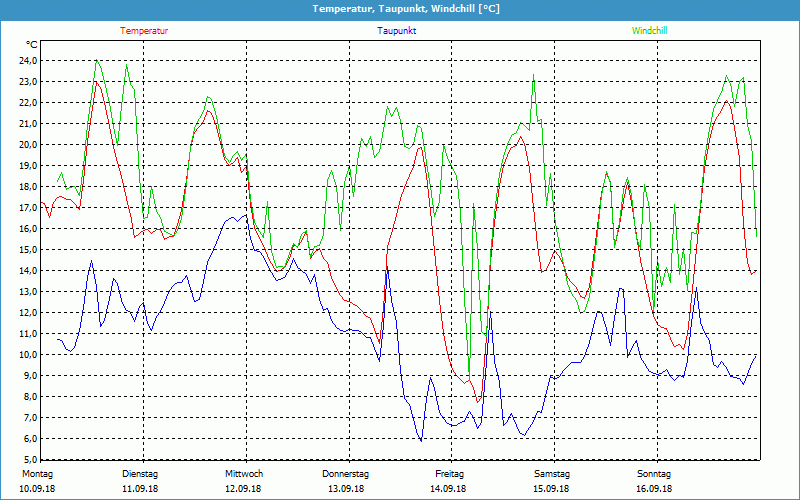Click the red Temperatur legend label
Viewport: 800px width, 500px height.
(x=144, y=31)
